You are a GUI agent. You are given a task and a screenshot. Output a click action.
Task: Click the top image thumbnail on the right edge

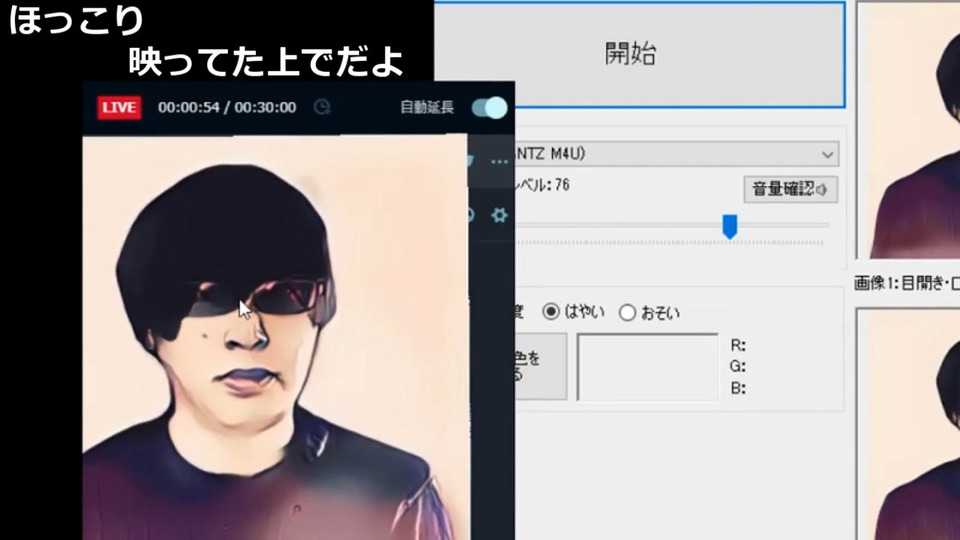(909, 130)
